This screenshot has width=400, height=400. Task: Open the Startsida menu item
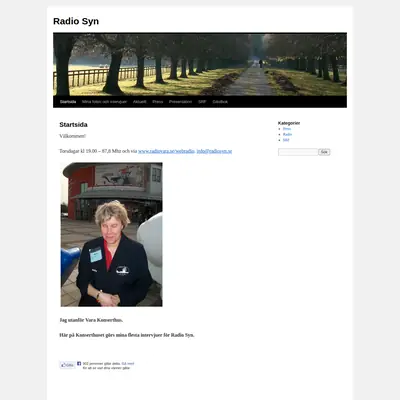68,102
